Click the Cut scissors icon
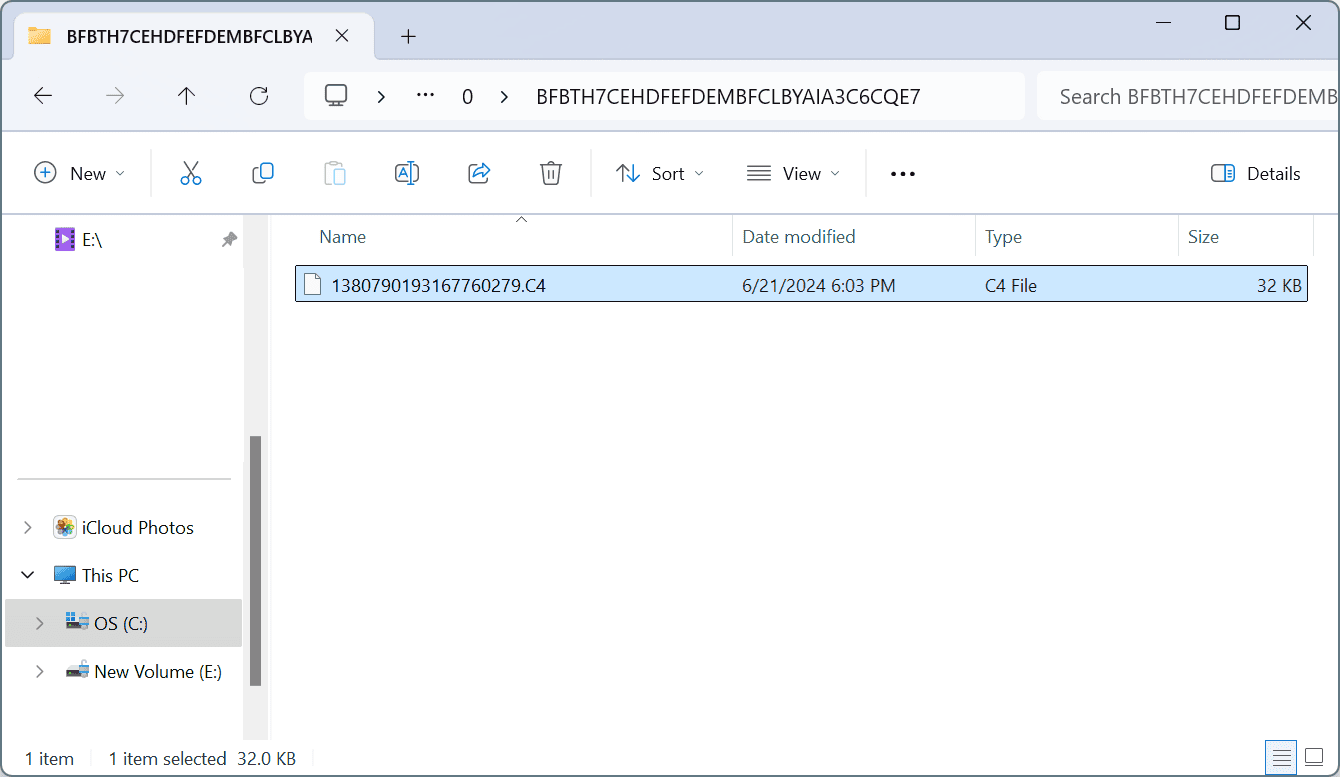Image resolution: width=1340 pixels, height=777 pixels. (x=191, y=173)
